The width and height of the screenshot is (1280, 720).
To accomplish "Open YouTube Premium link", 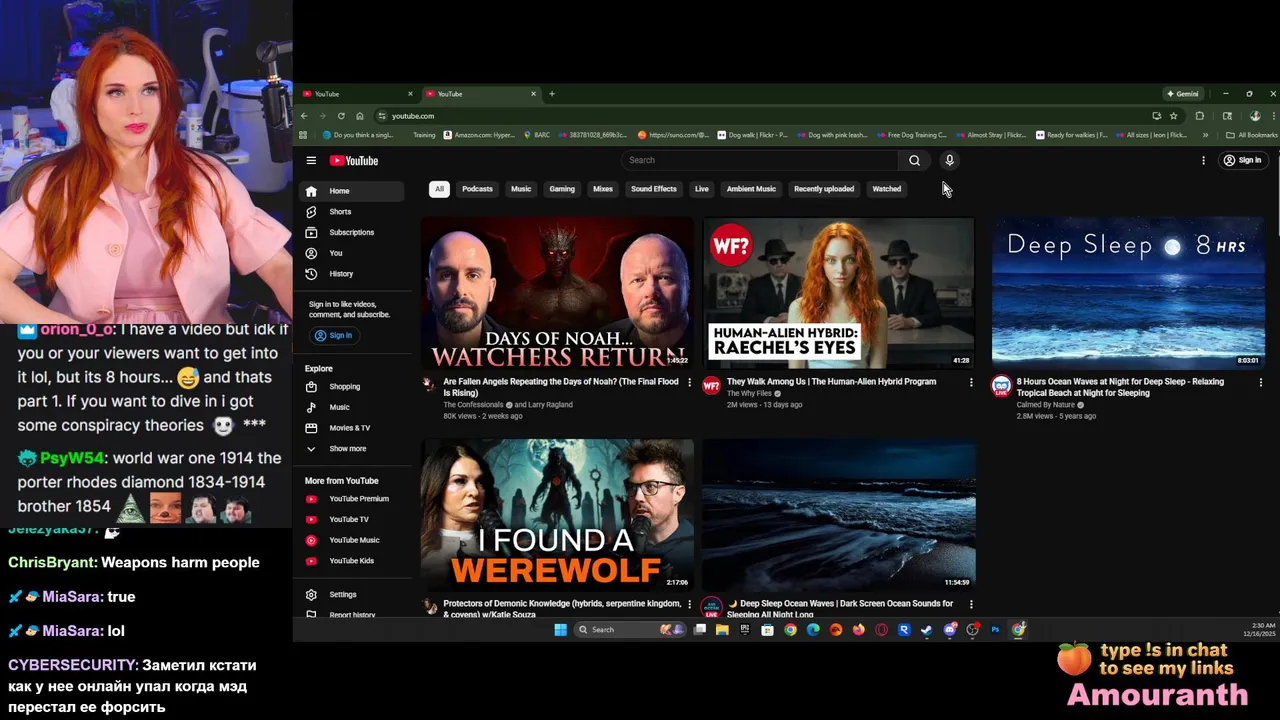I will 351,498.
